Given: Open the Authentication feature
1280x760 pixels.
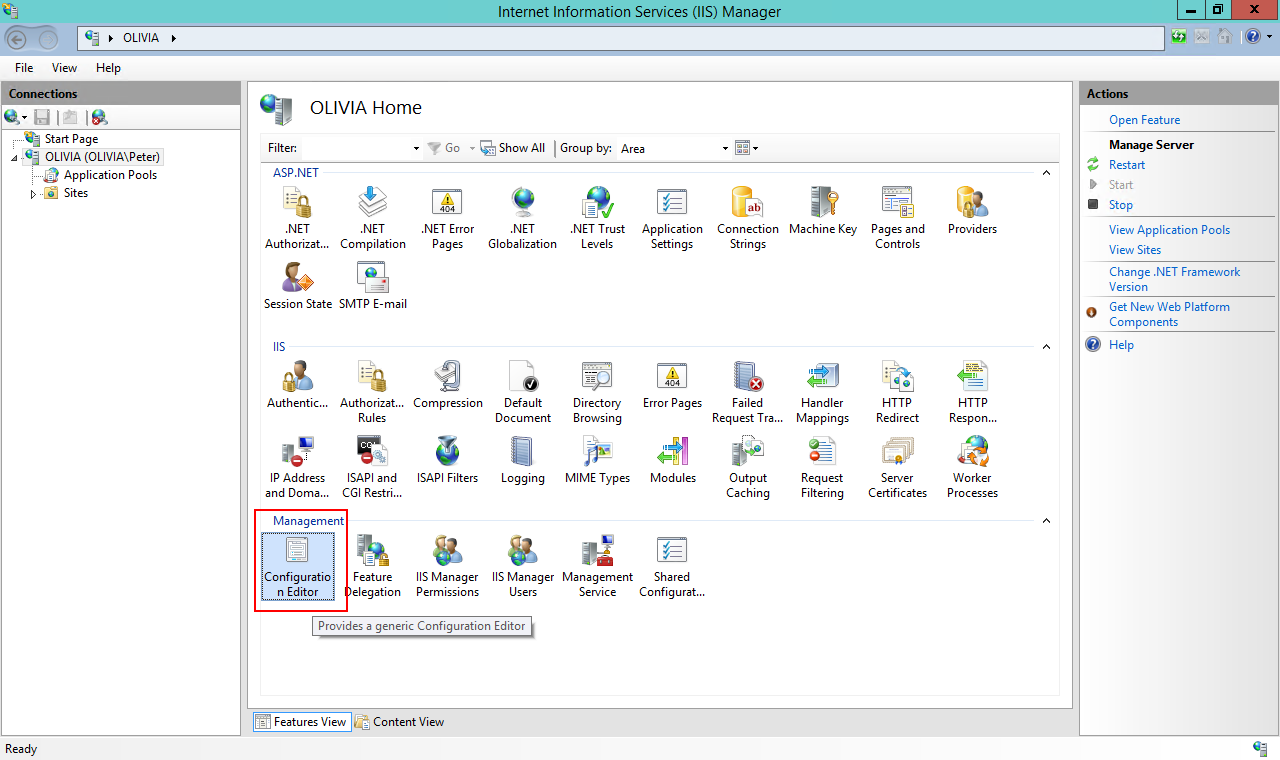Looking at the screenshot, I should [297, 385].
